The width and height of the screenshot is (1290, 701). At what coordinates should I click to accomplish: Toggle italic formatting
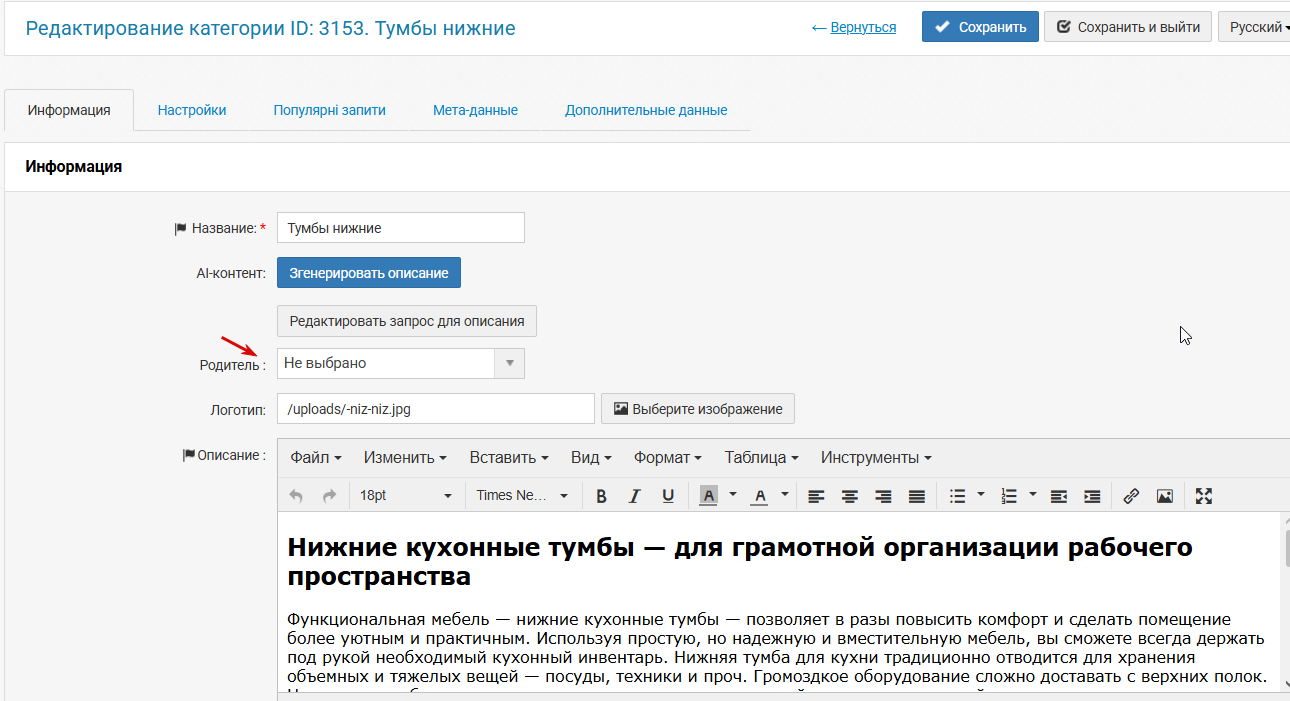635,496
